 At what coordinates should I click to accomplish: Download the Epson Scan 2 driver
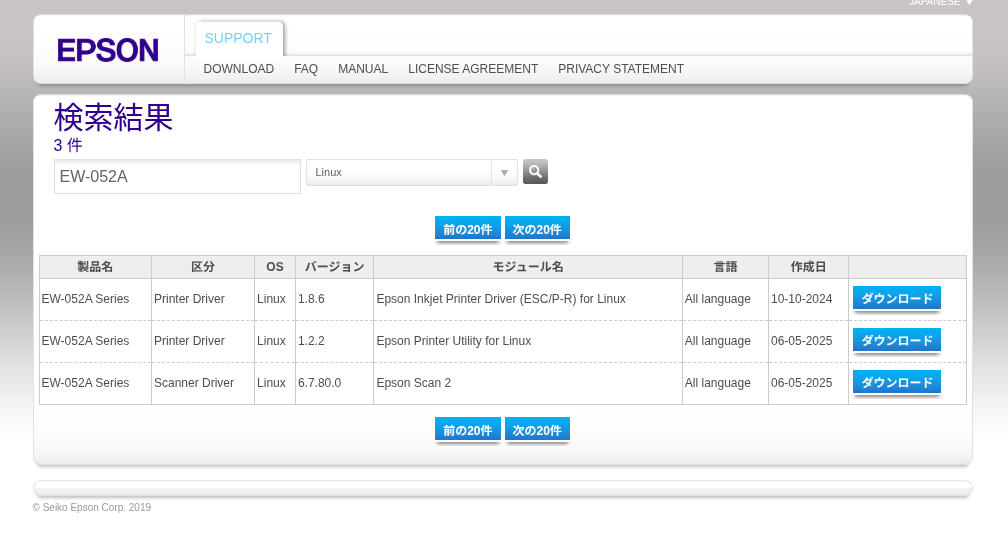[897, 382]
